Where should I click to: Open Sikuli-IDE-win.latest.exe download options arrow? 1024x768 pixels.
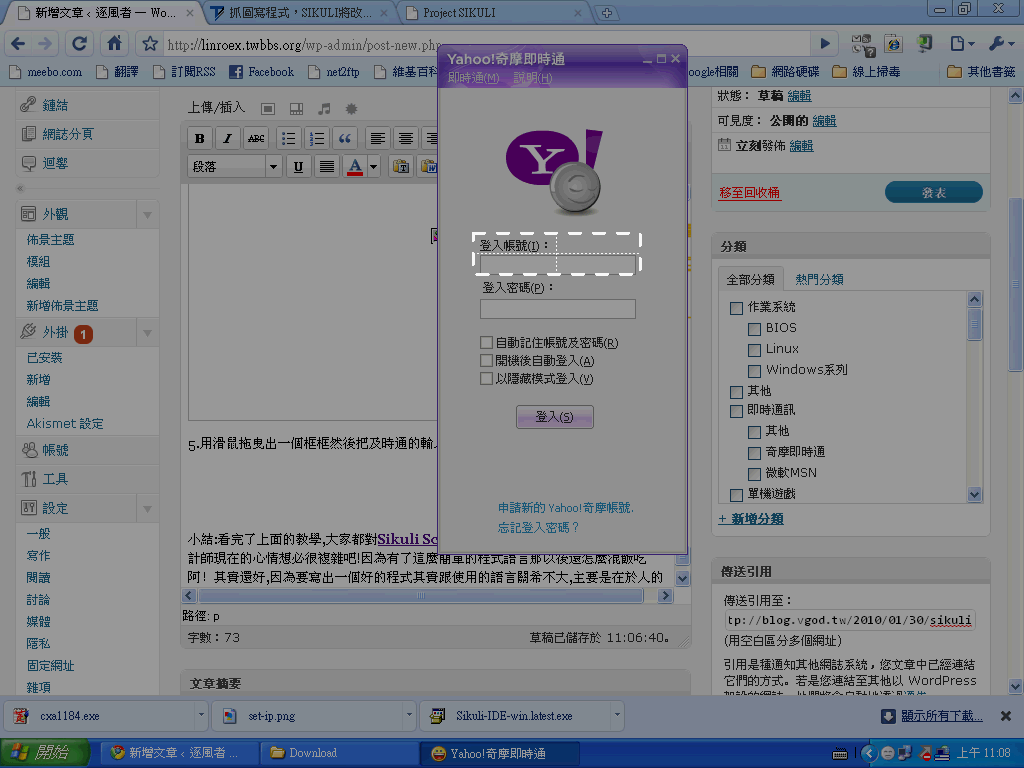(617, 715)
